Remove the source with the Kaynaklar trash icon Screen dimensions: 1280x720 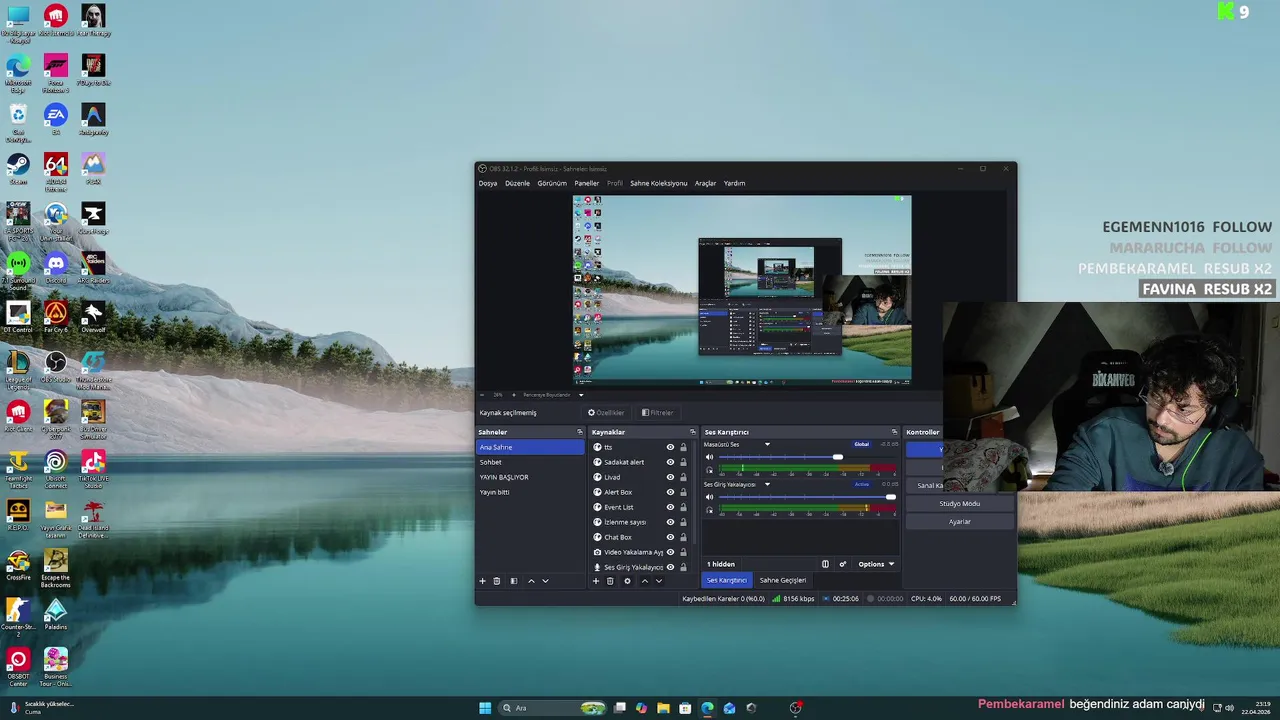pyautogui.click(x=610, y=581)
